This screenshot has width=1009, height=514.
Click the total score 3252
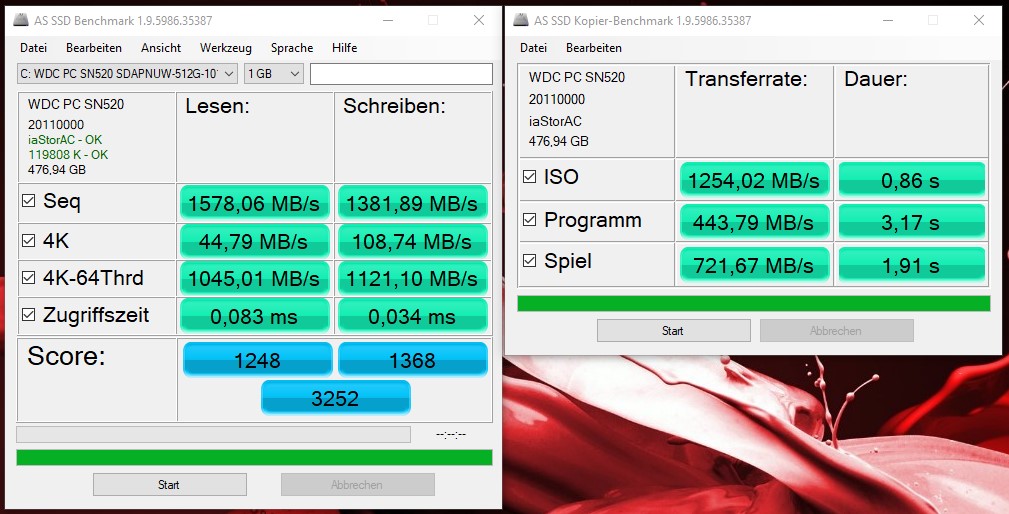[335, 398]
